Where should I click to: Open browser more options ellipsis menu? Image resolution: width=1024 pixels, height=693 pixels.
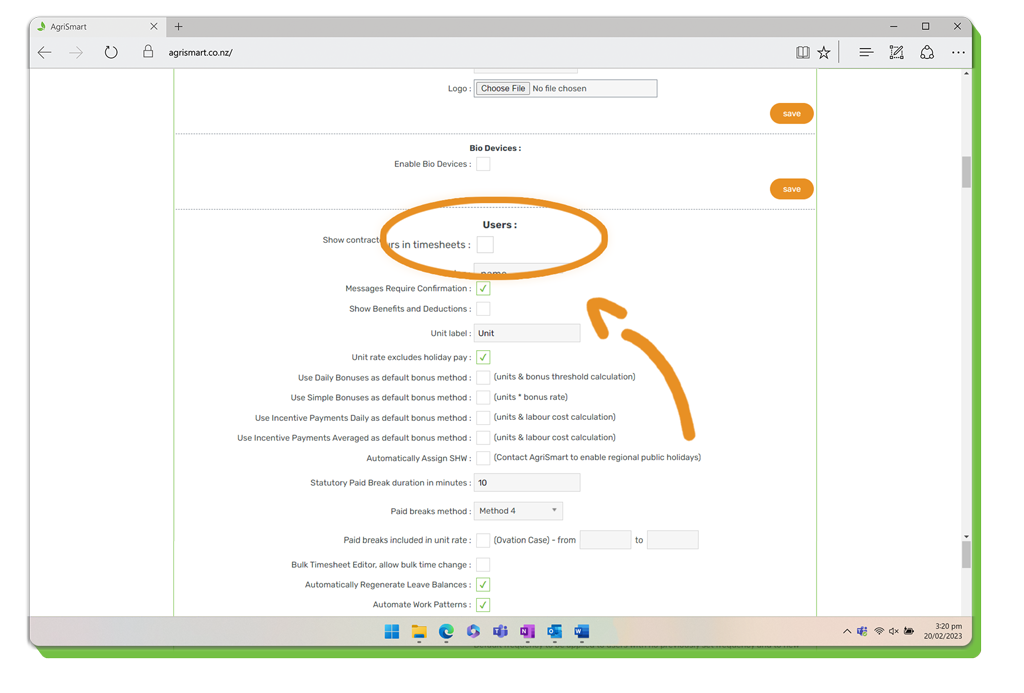958,53
